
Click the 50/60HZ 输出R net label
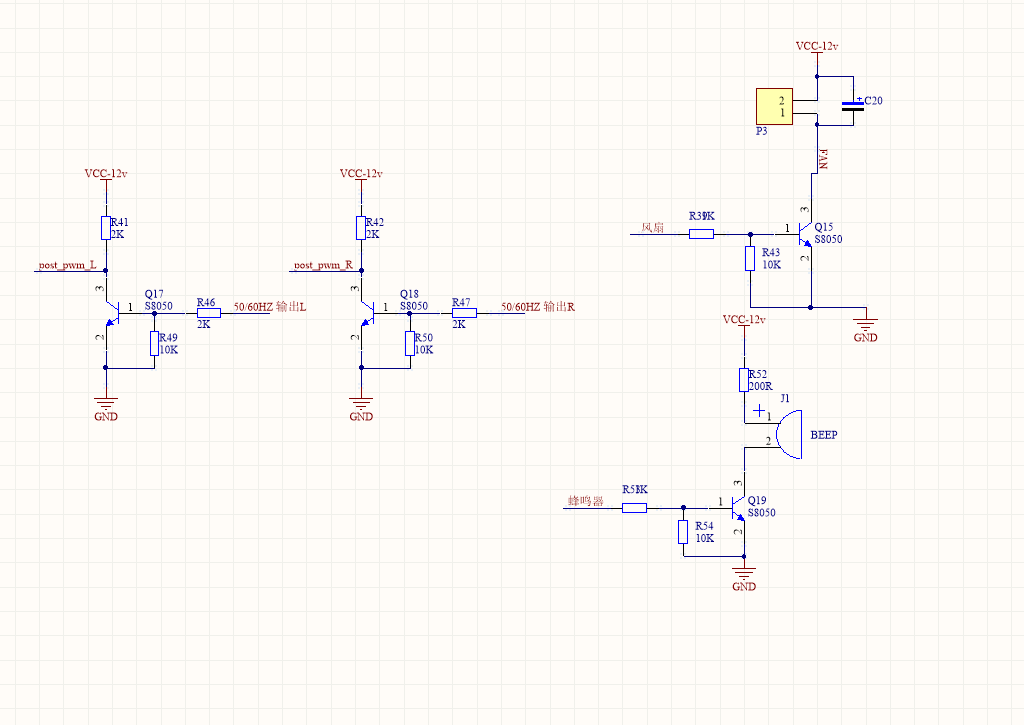click(x=537, y=307)
